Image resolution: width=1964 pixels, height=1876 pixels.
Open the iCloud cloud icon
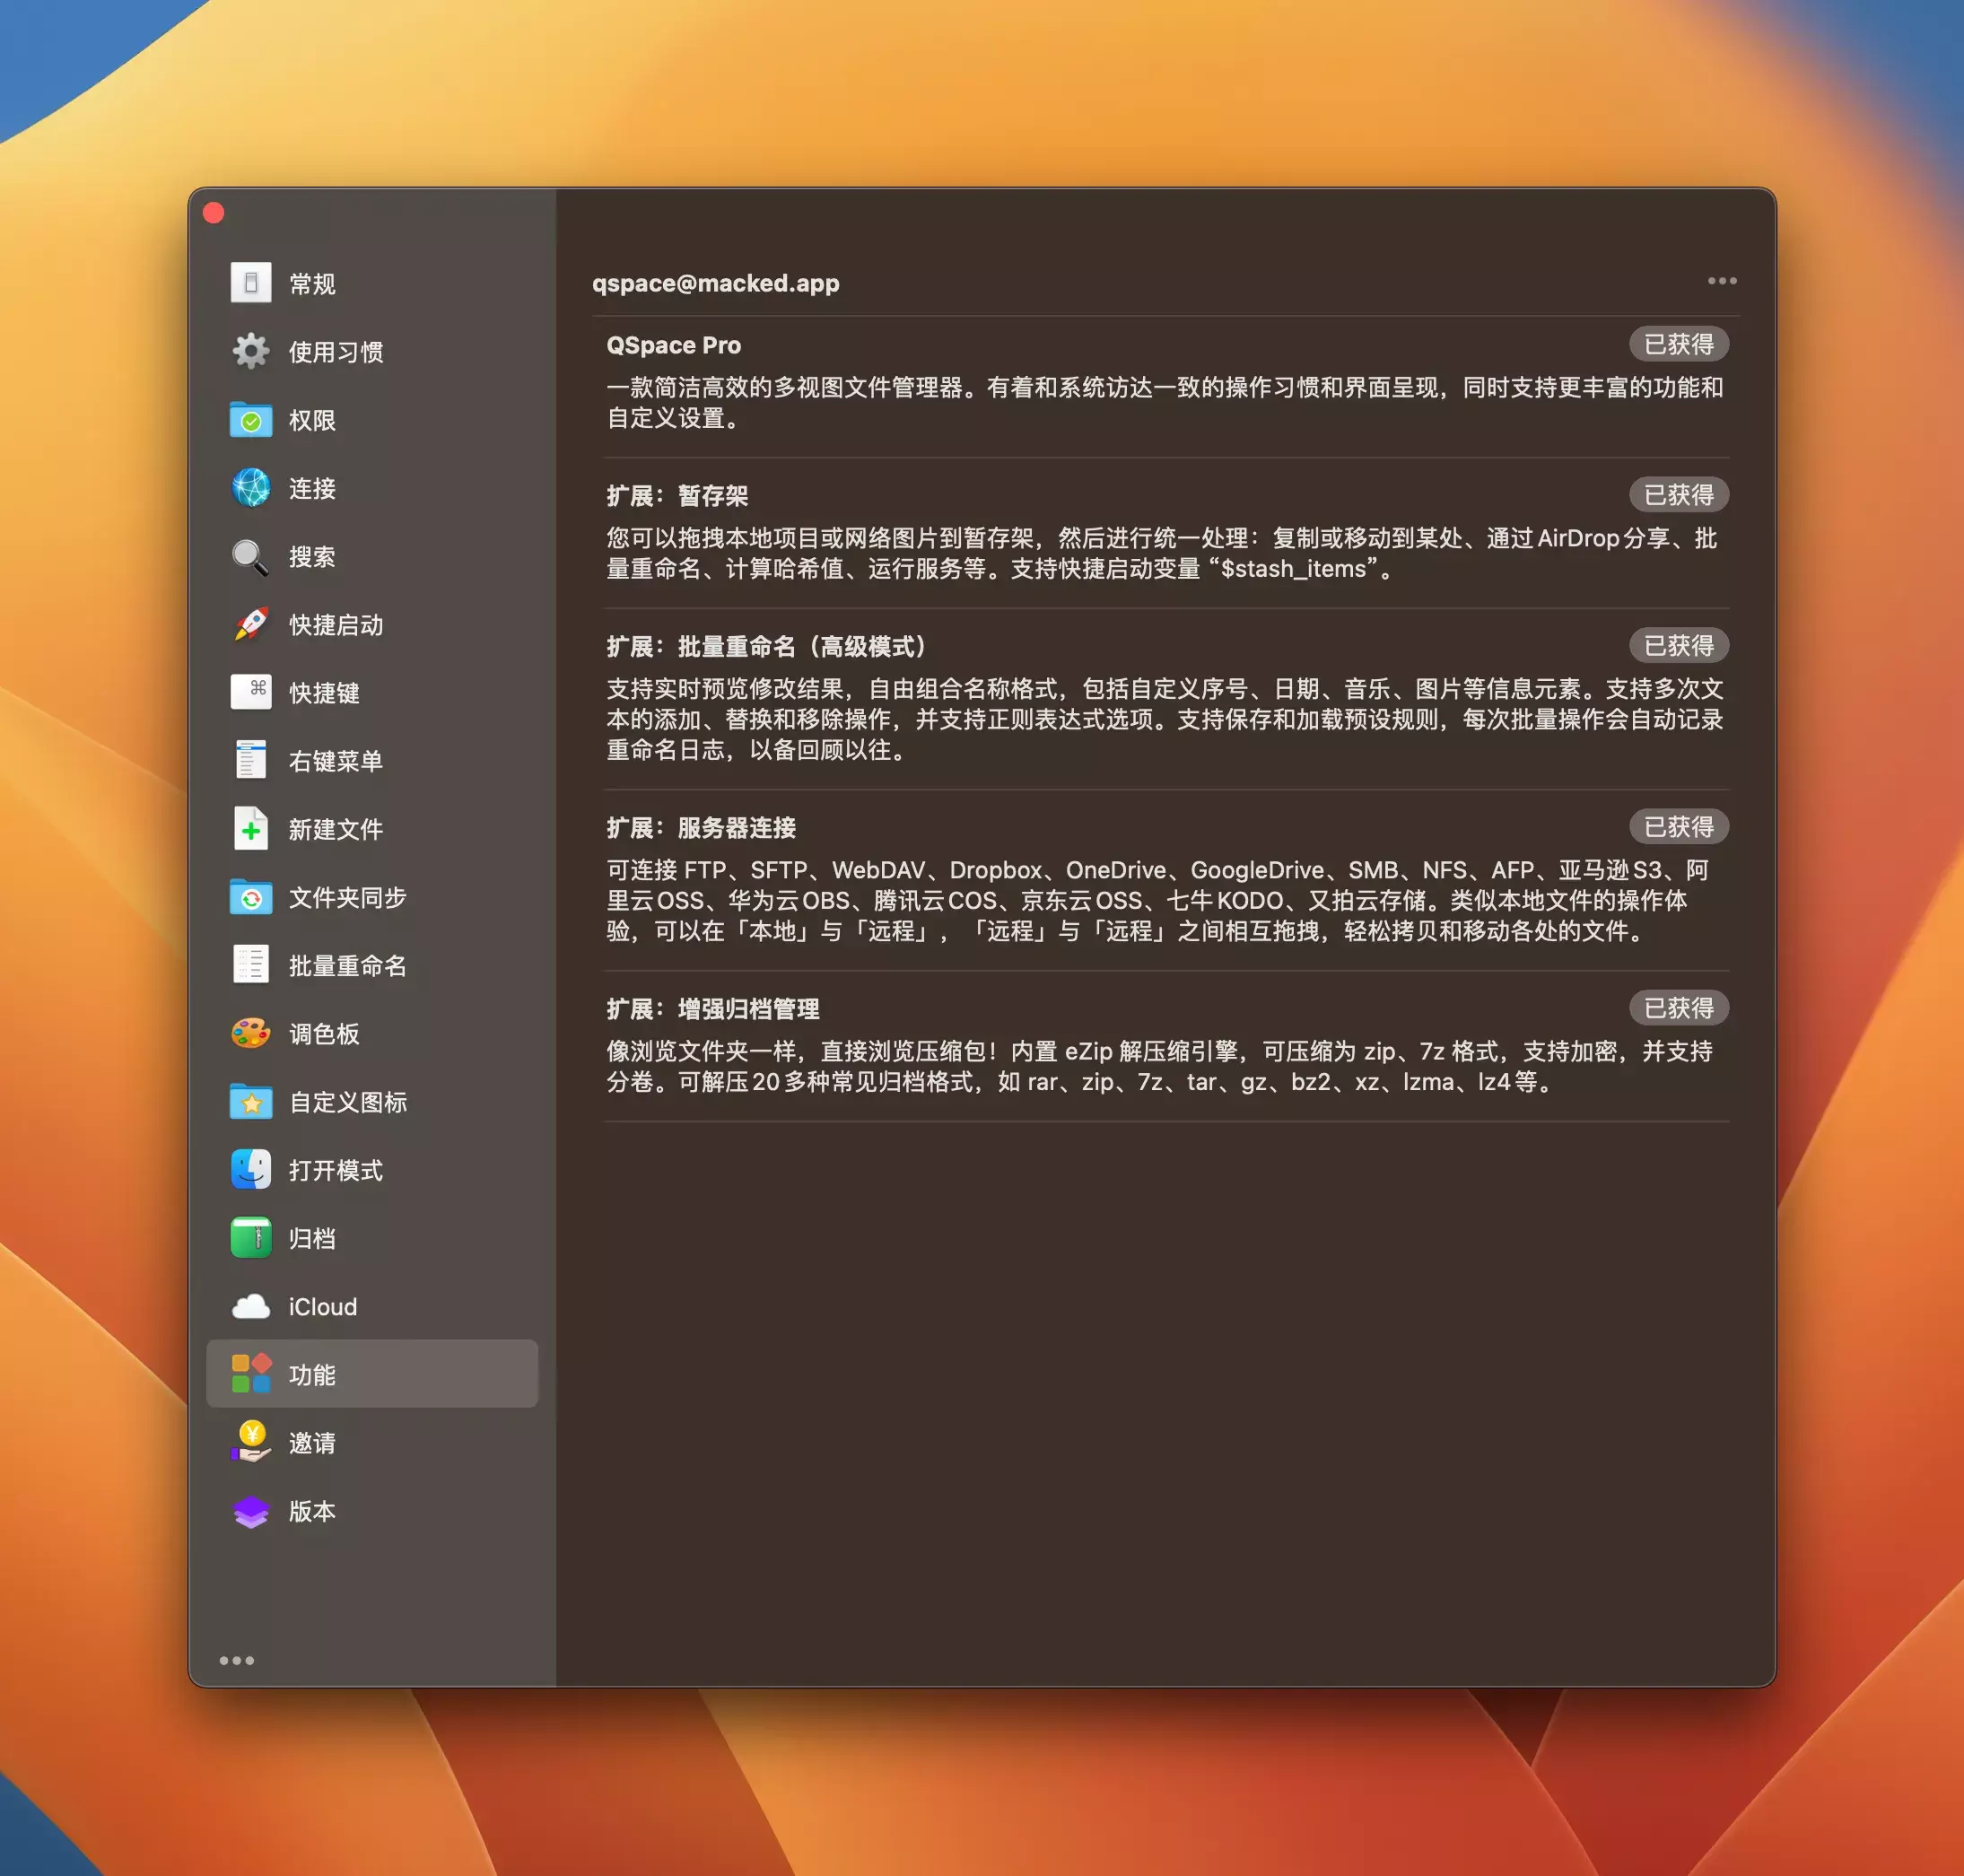[251, 1306]
